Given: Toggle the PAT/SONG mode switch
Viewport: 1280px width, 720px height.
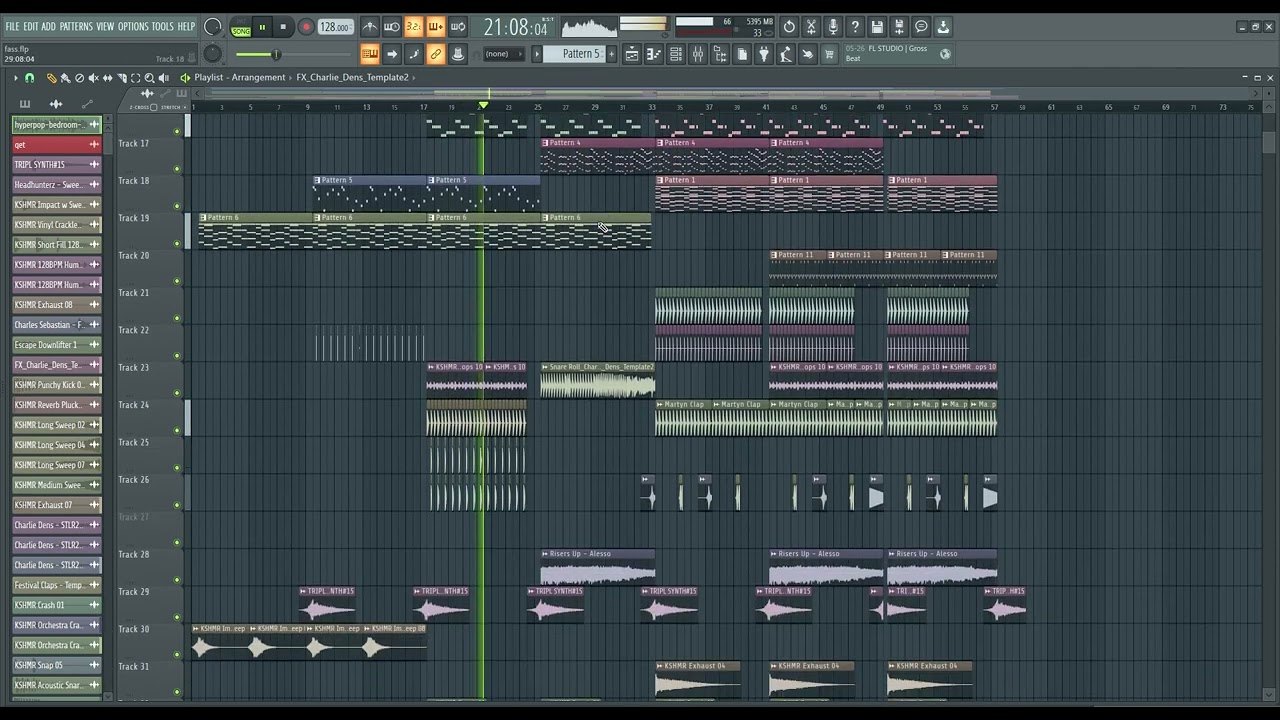Looking at the screenshot, I should pos(241,28).
